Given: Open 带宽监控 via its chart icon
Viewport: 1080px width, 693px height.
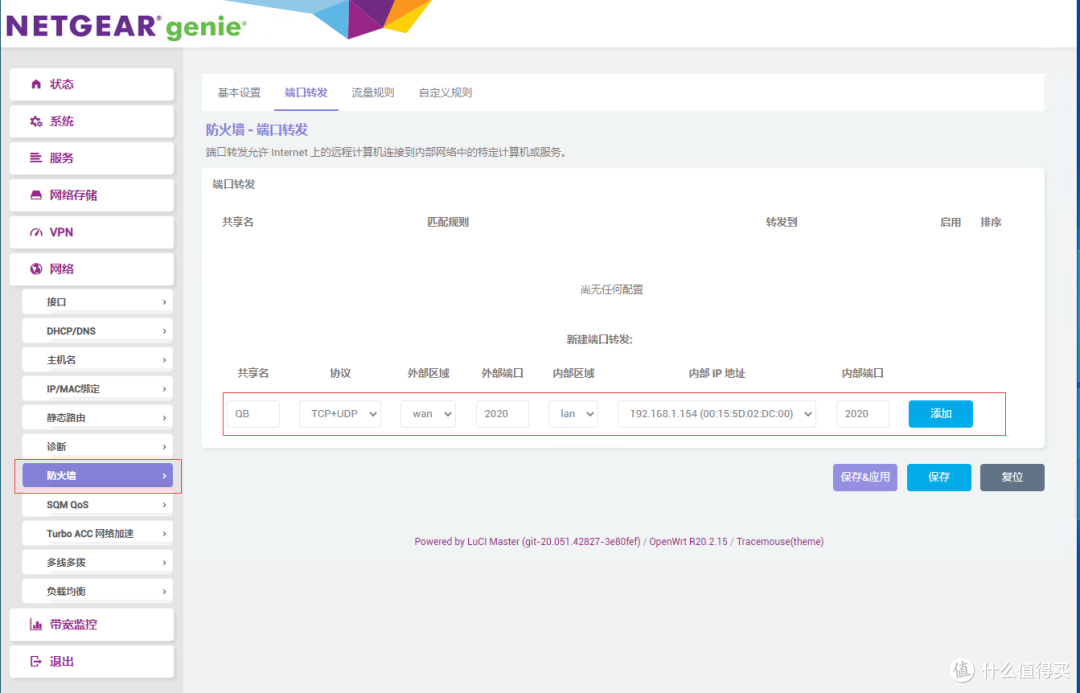Looking at the screenshot, I should pyautogui.click(x=36, y=624).
